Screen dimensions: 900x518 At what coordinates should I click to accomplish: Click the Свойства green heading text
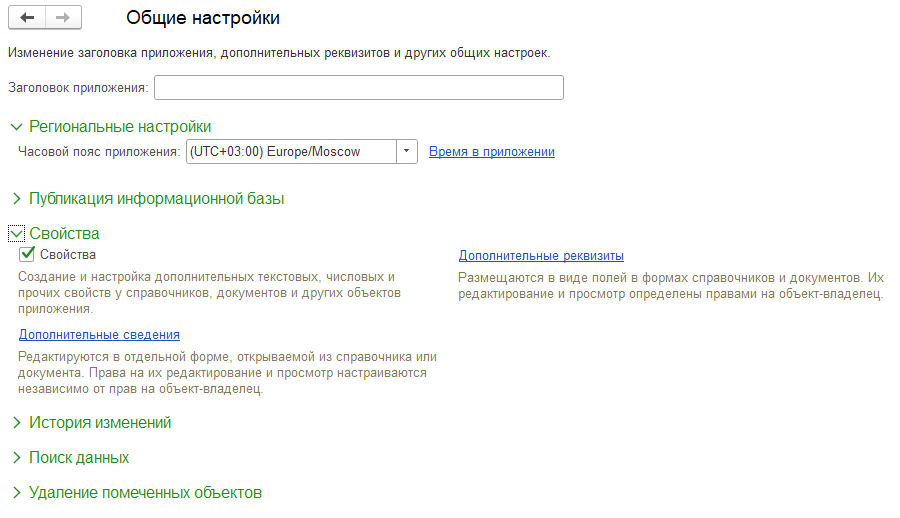point(64,234)
